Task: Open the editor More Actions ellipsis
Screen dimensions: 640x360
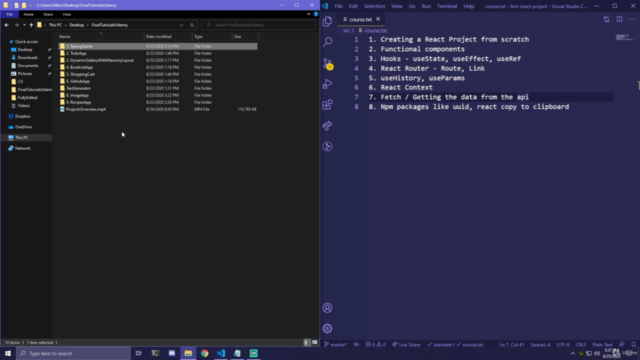Action: point(632,19)
